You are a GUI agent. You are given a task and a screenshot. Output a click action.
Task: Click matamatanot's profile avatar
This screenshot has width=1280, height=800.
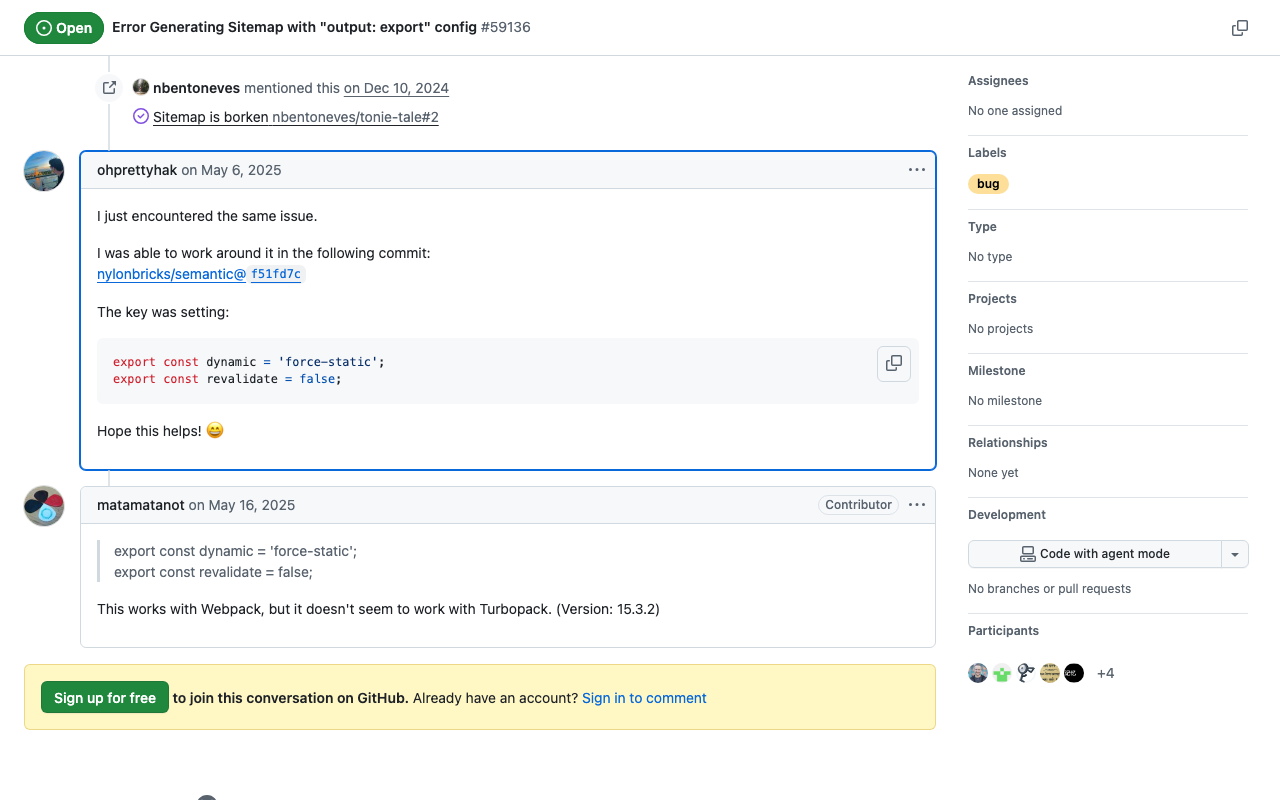tap(43, 506)
